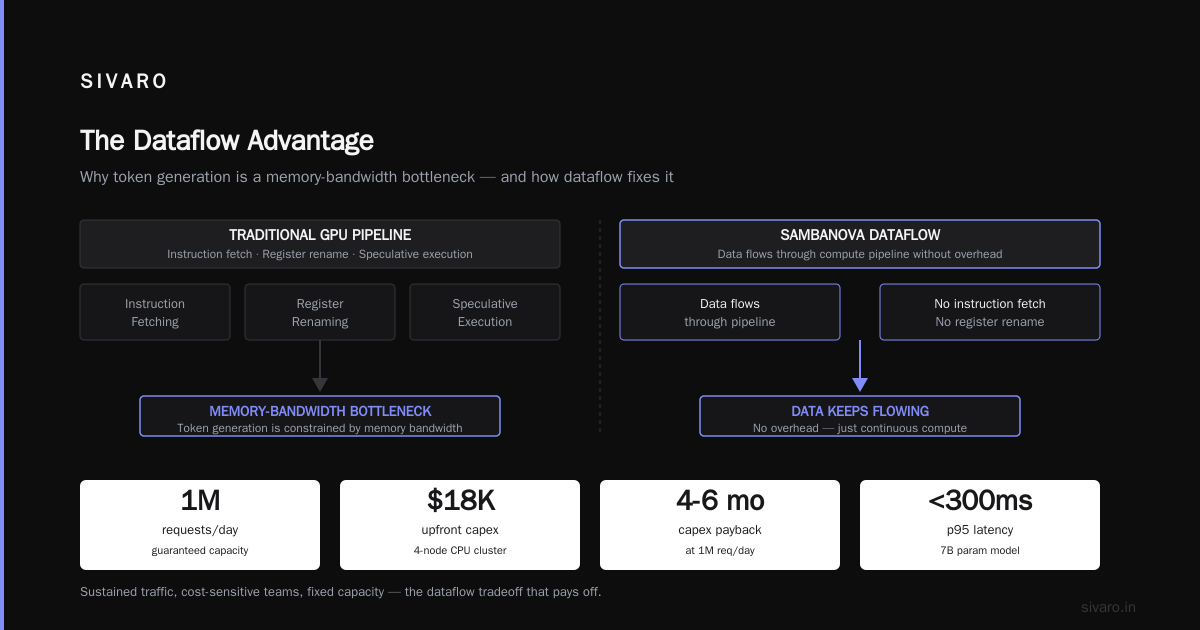Click the subtitle about memory-bandwidth bottleneck
Image resolution: width=1200 pixels, height=630 pixels.
tap(377, 177)
